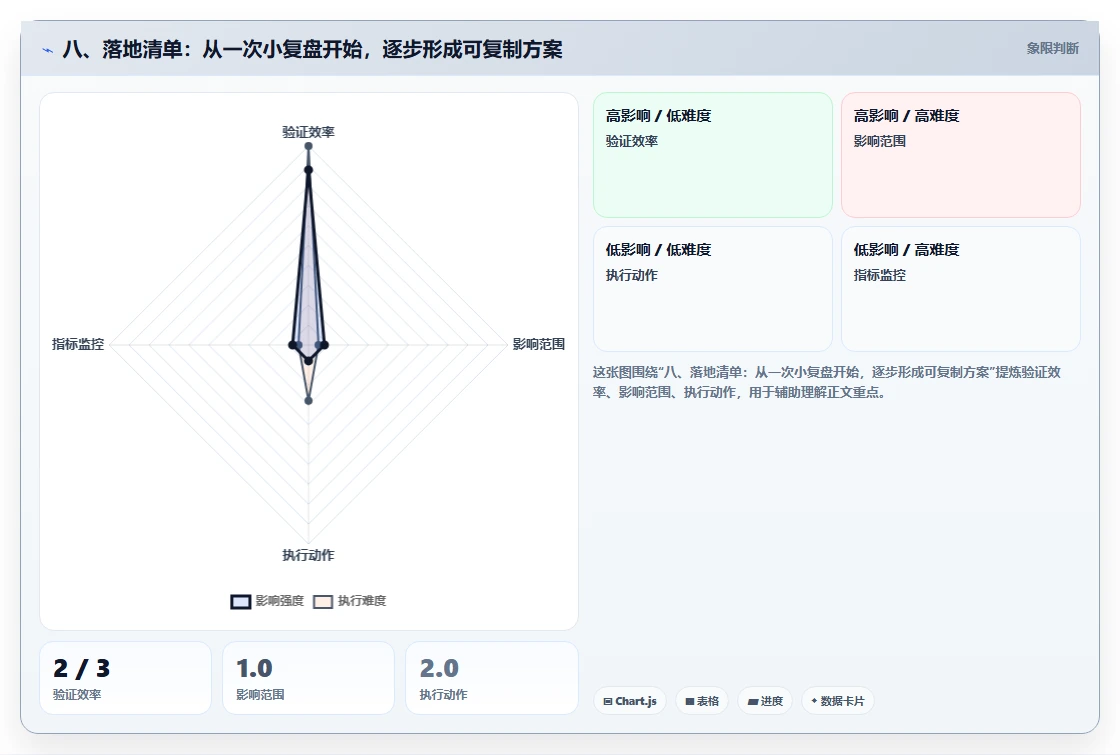
Task: Click the 执行动作 radar axis label
Action: 308,555
